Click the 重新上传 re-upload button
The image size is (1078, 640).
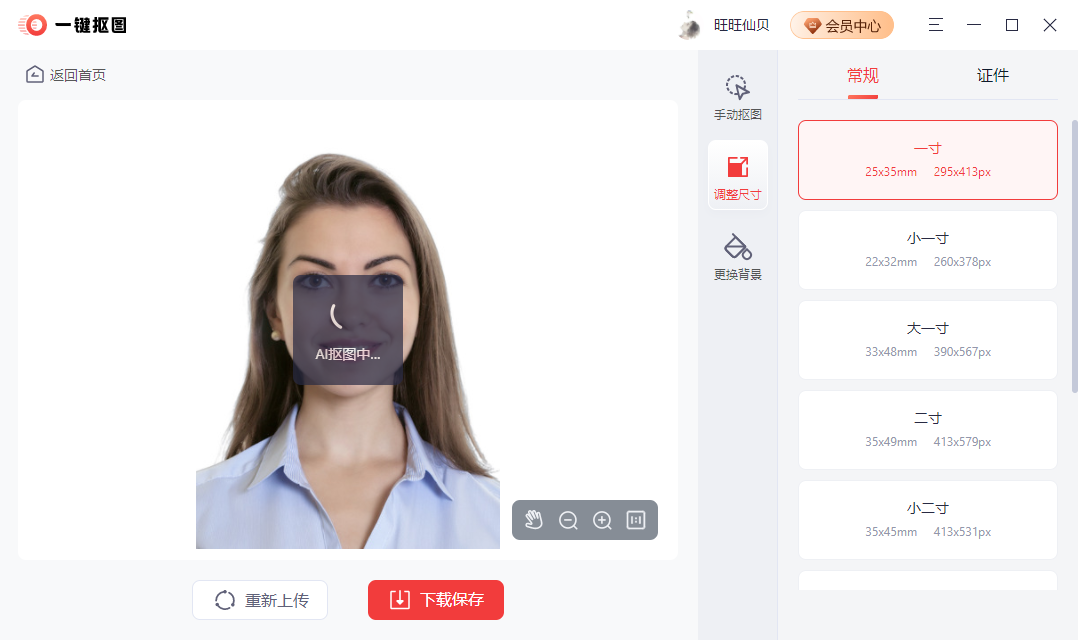click(x=260, y=600)
